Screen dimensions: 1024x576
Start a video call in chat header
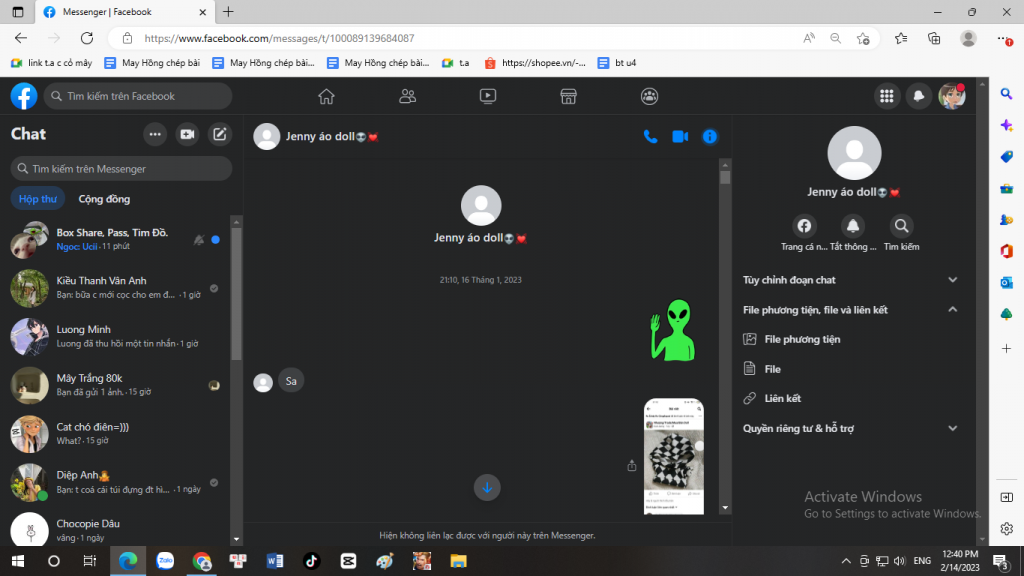(x=680, y=137)
